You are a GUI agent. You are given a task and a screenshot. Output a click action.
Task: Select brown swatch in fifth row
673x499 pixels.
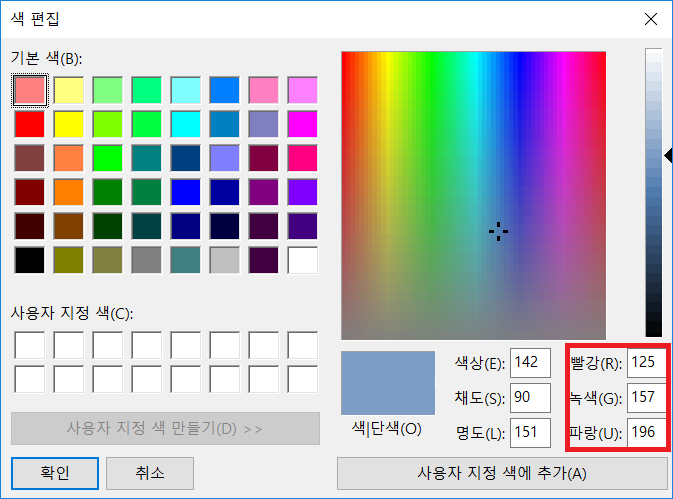pos(69,226)
